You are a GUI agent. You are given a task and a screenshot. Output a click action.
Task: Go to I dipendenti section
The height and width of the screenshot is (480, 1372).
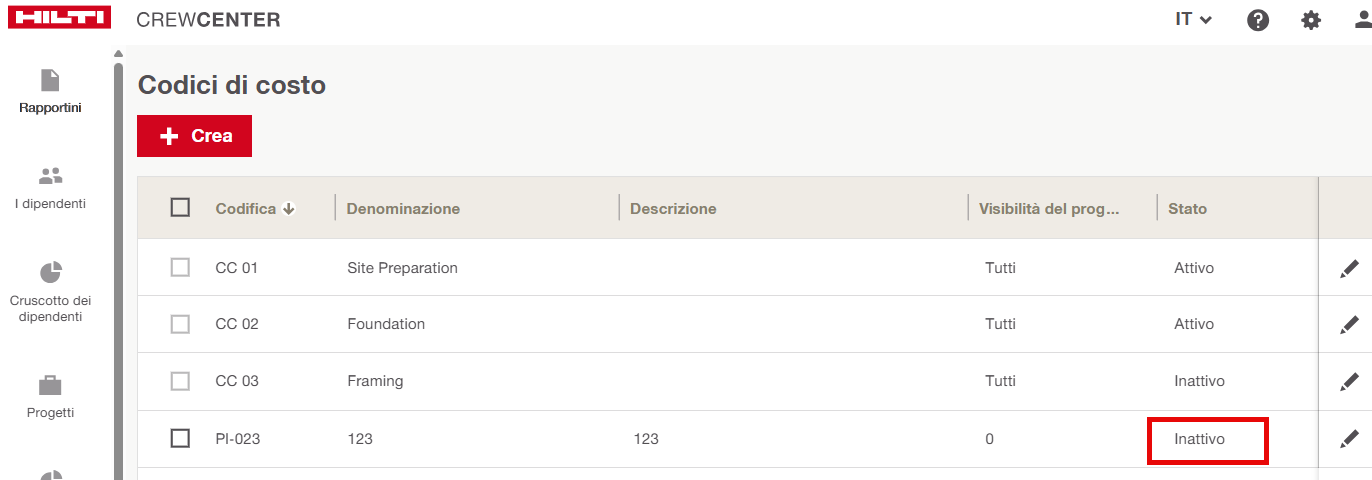50,188
